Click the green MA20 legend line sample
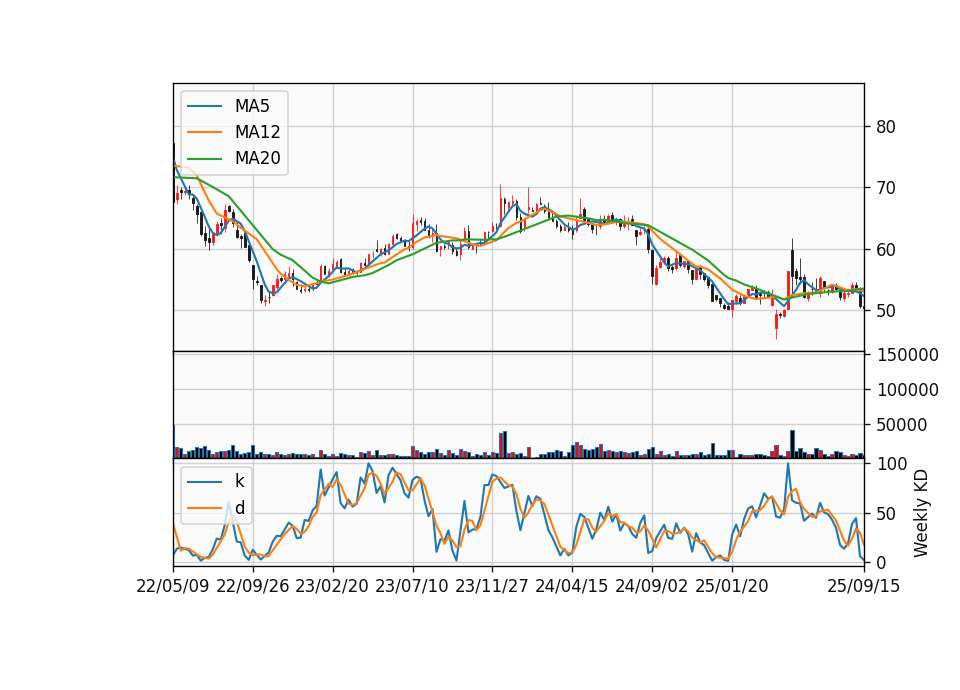 204,159
